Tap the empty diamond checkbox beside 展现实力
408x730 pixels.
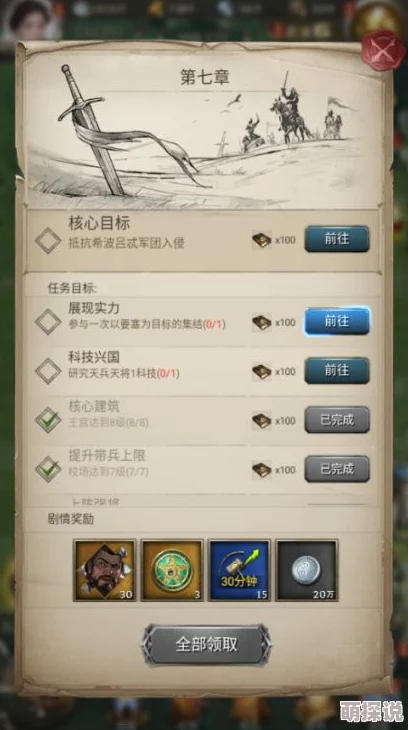[x=48, y=322]
